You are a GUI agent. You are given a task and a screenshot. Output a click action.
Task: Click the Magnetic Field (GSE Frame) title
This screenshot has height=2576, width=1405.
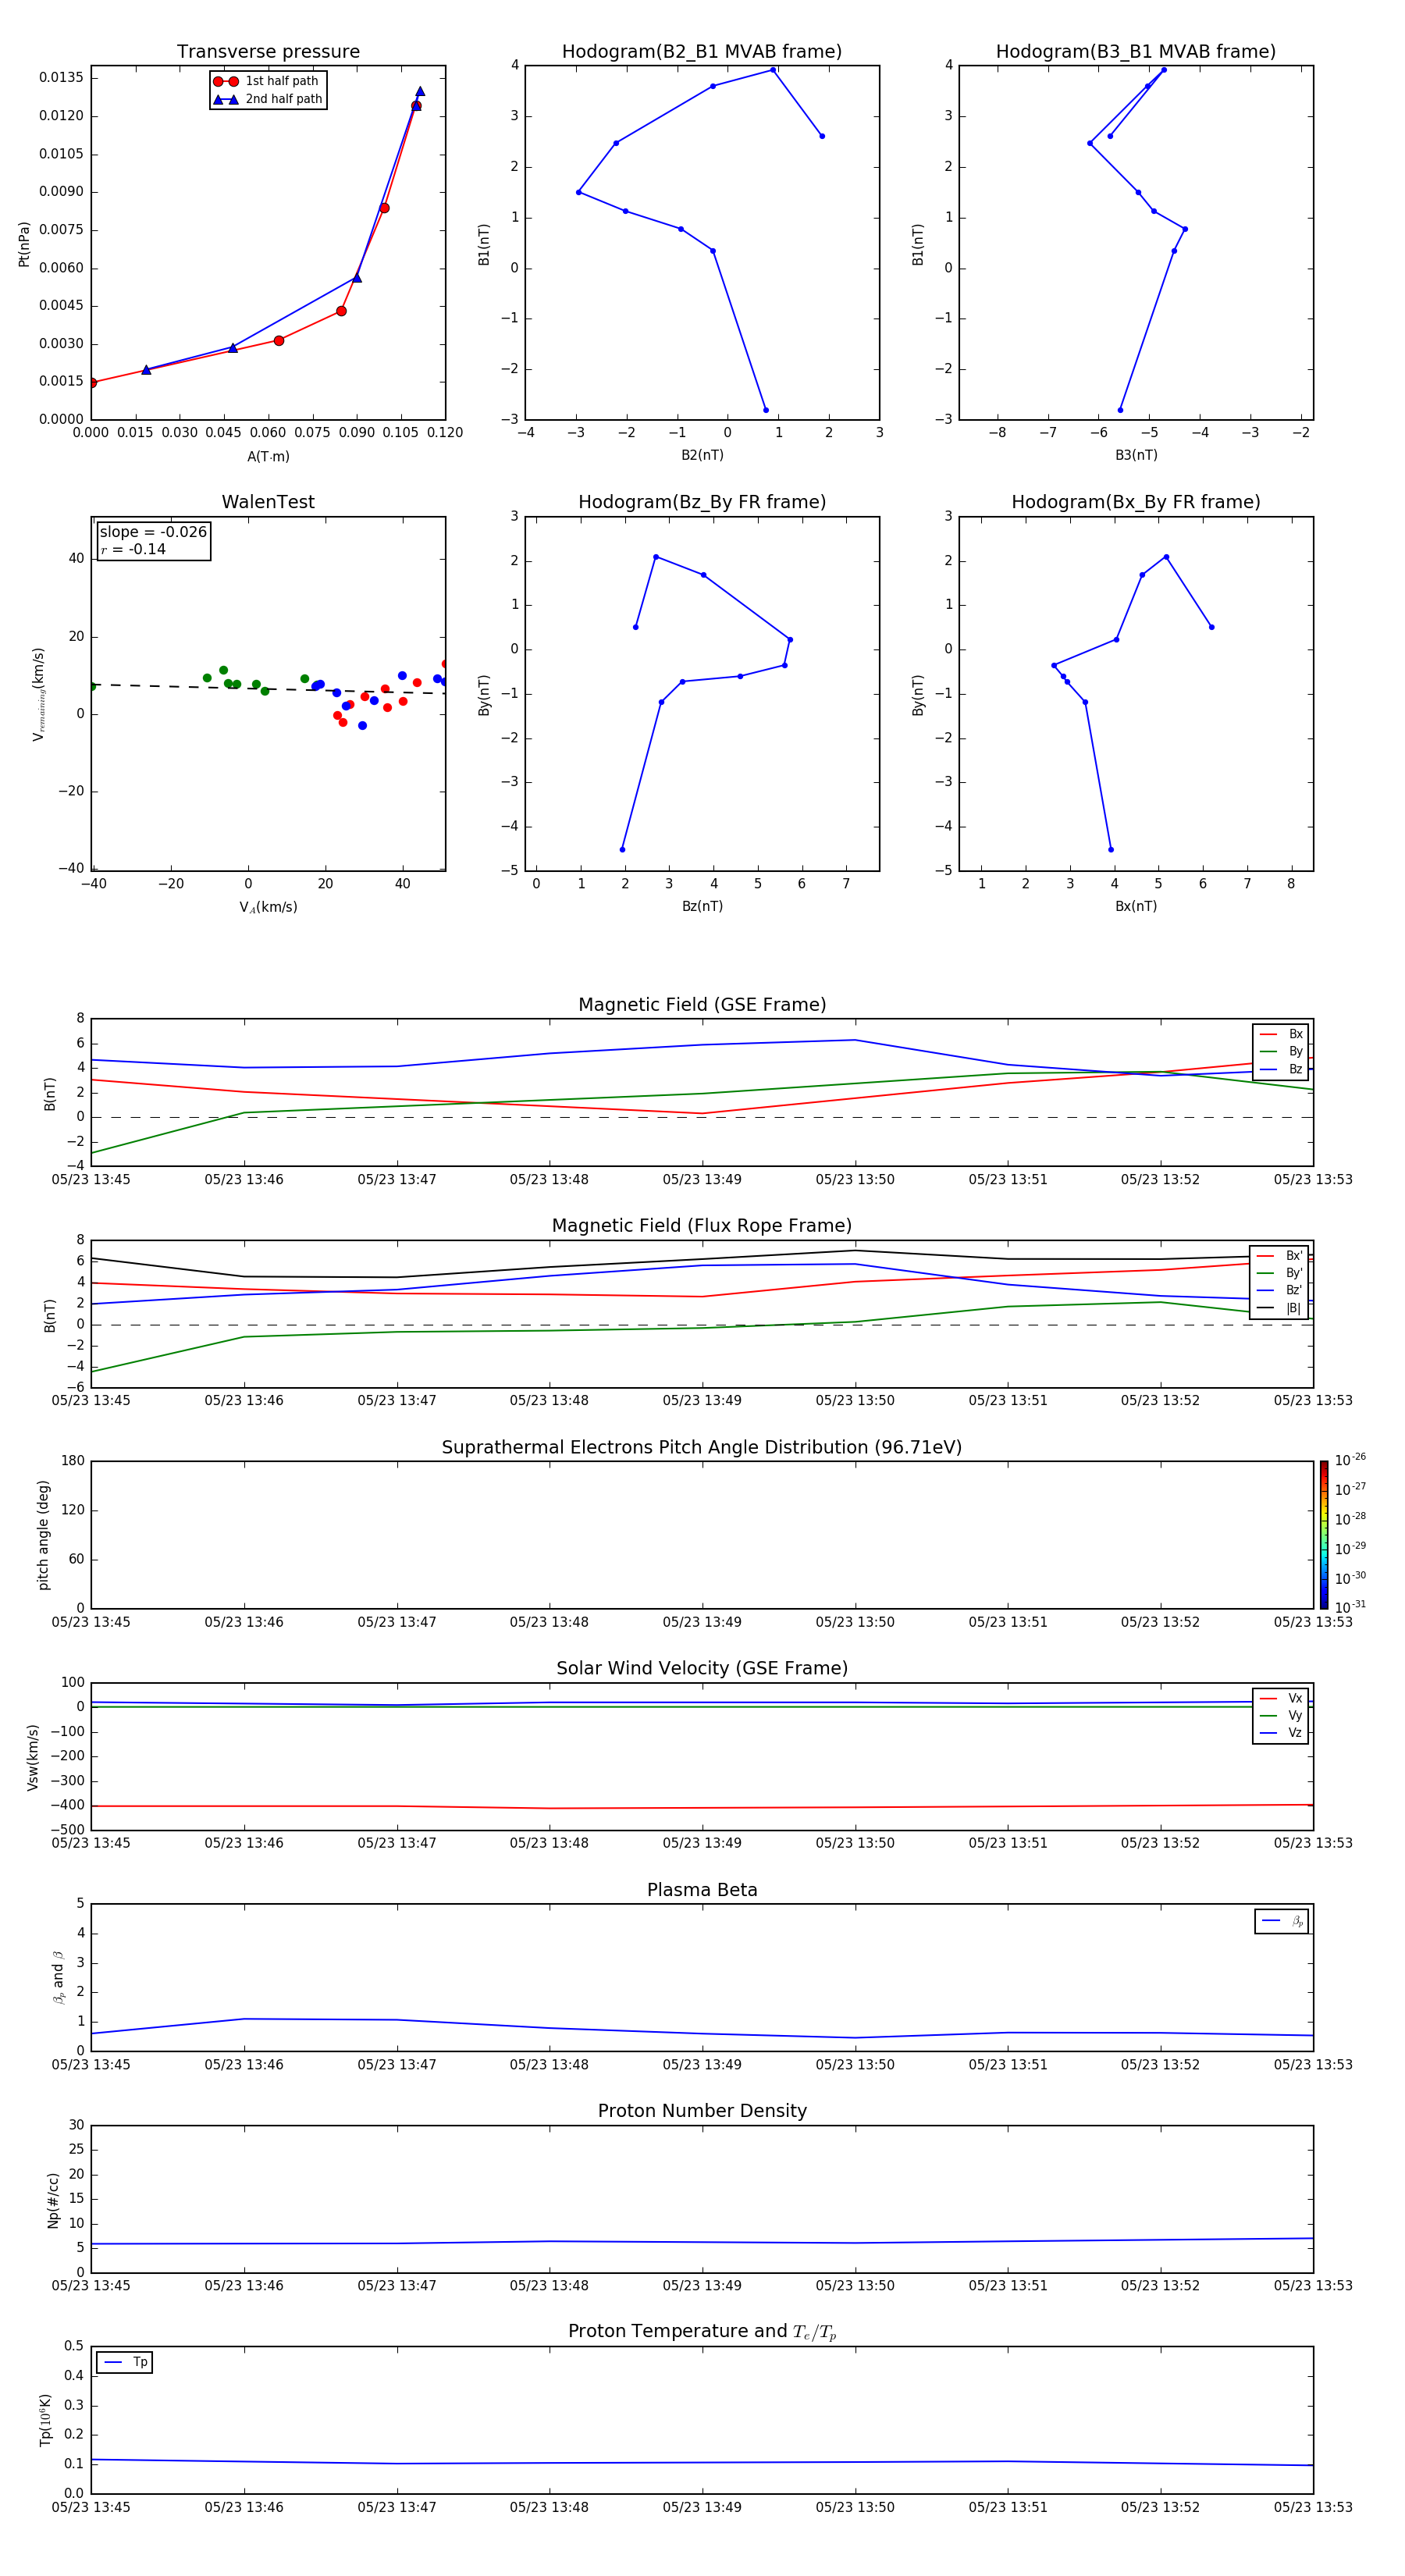pyautogui.click(x=702, y=1005)
